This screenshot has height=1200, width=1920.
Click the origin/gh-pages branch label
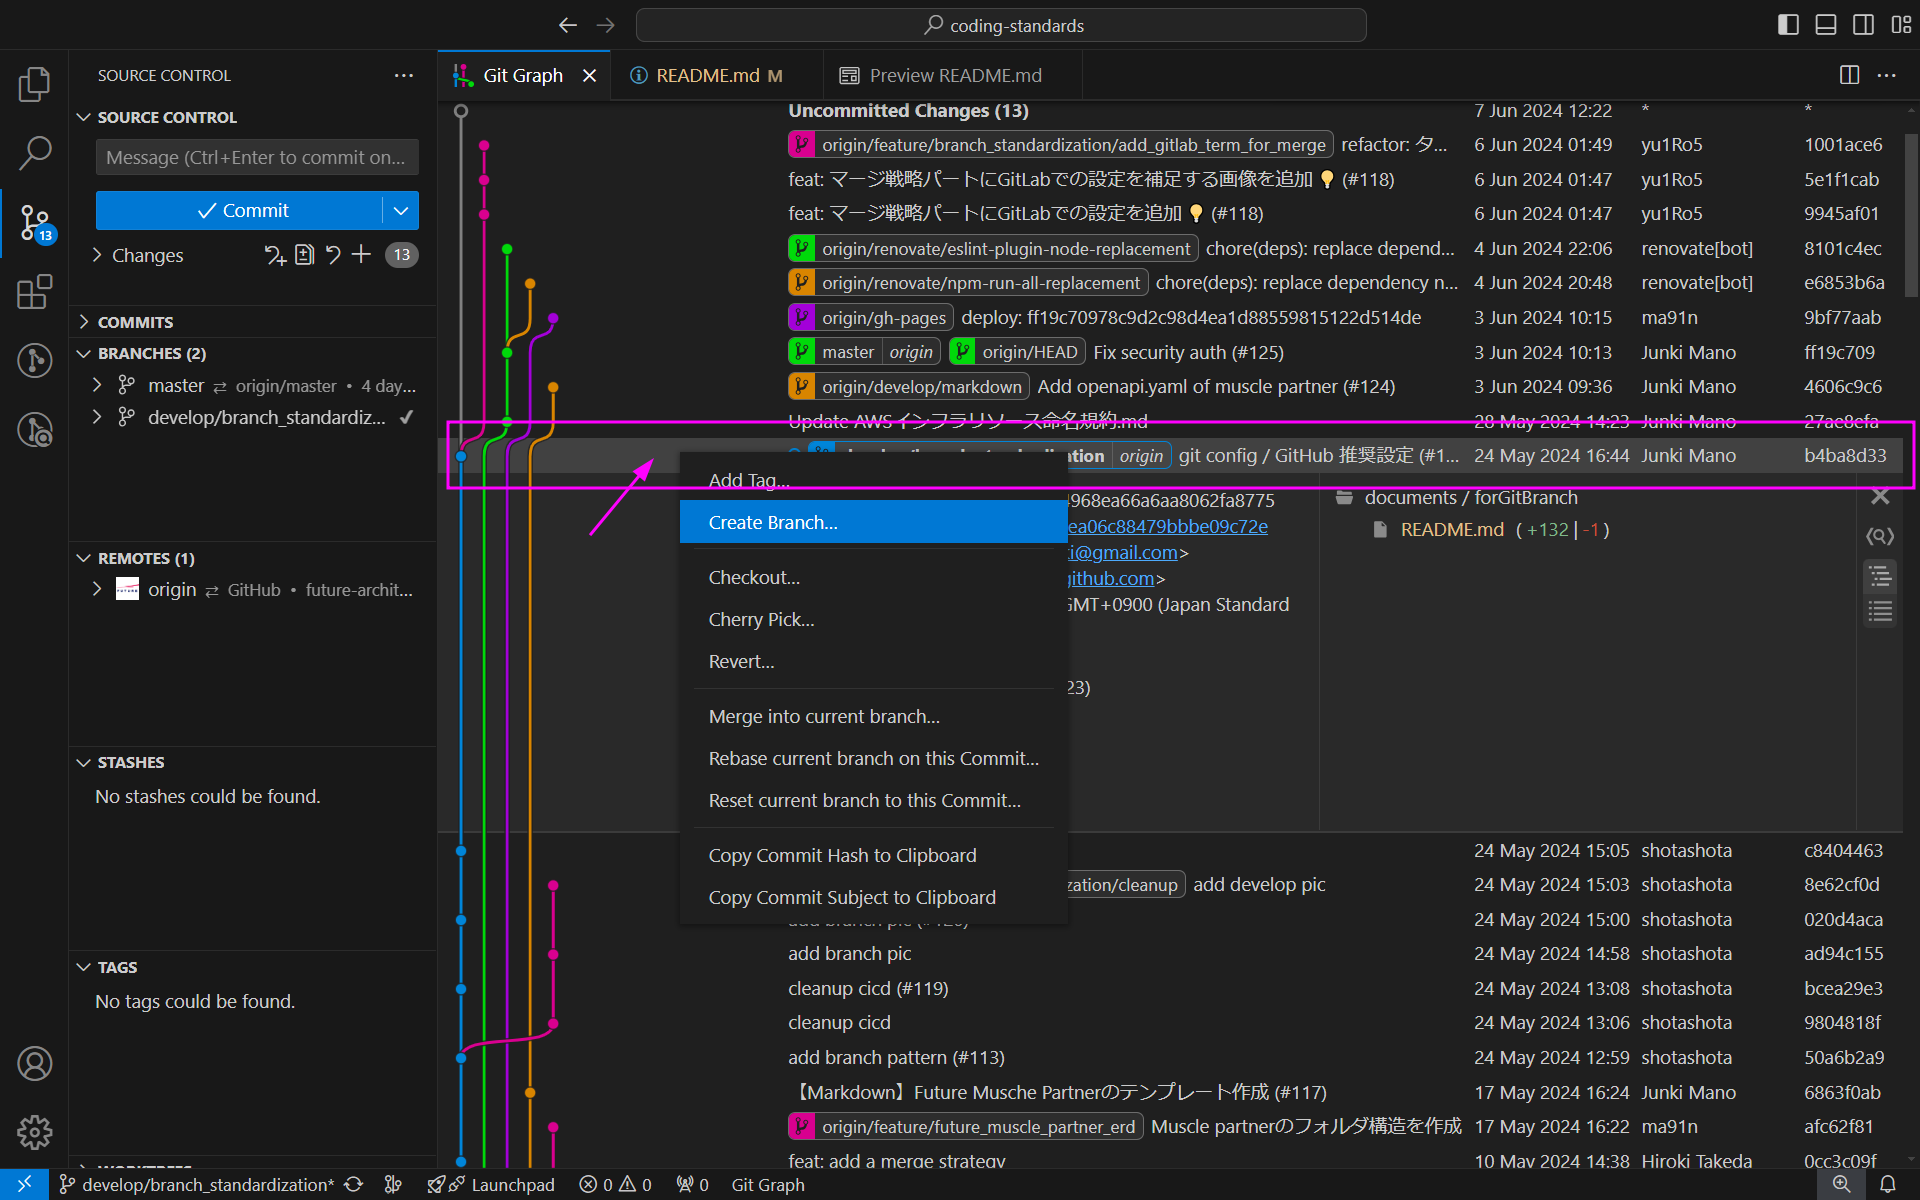point(871,318)
